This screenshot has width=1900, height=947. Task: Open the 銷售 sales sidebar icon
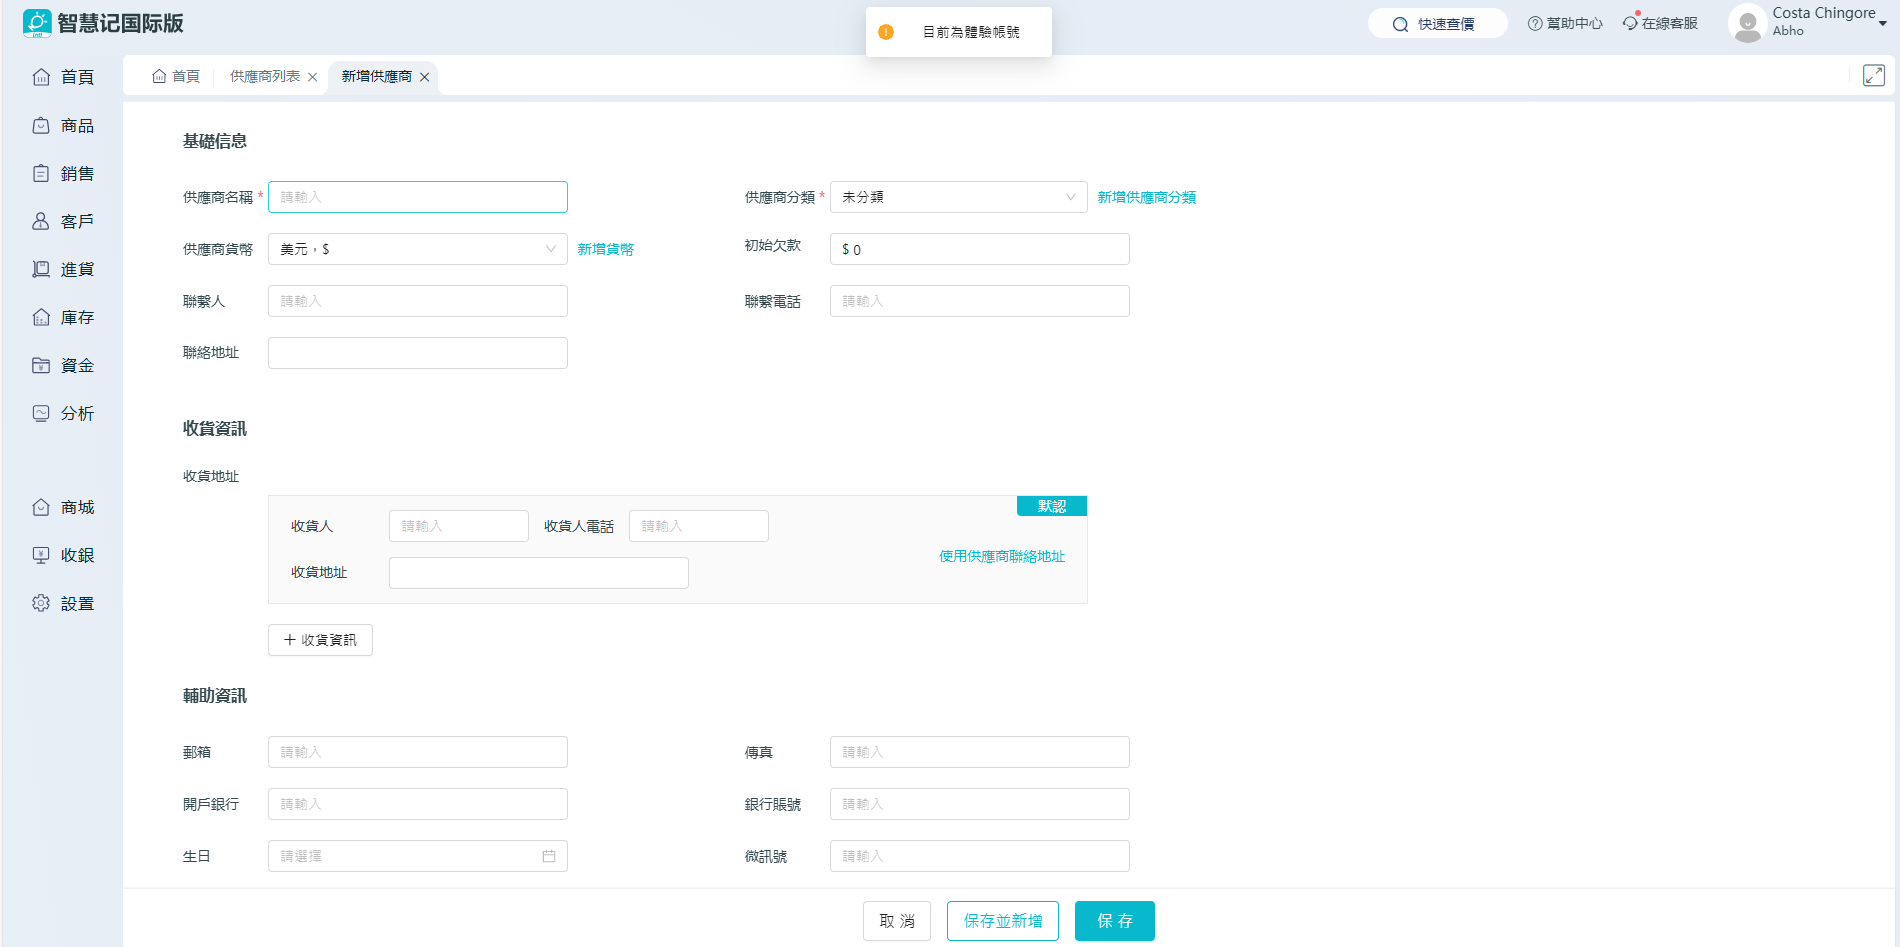(x=41, y=174)
